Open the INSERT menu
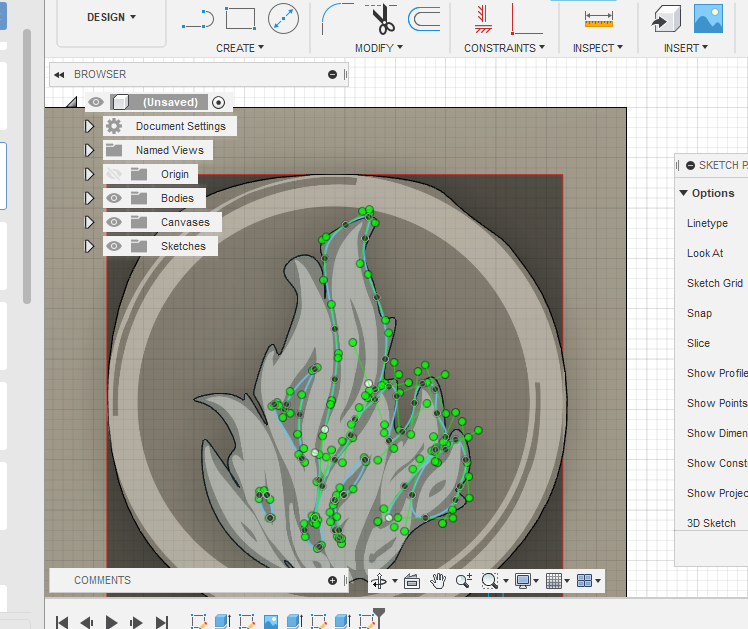 pos(686,48)
